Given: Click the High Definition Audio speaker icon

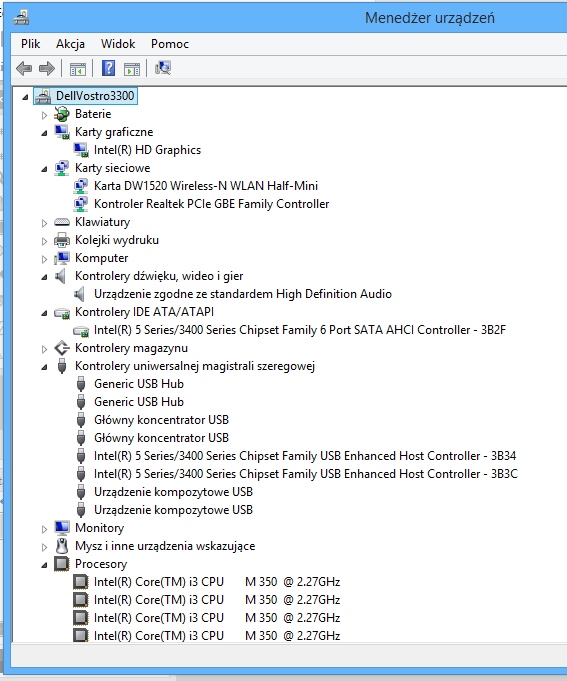Looking at the screenshot, I should (x=79, y=294).
